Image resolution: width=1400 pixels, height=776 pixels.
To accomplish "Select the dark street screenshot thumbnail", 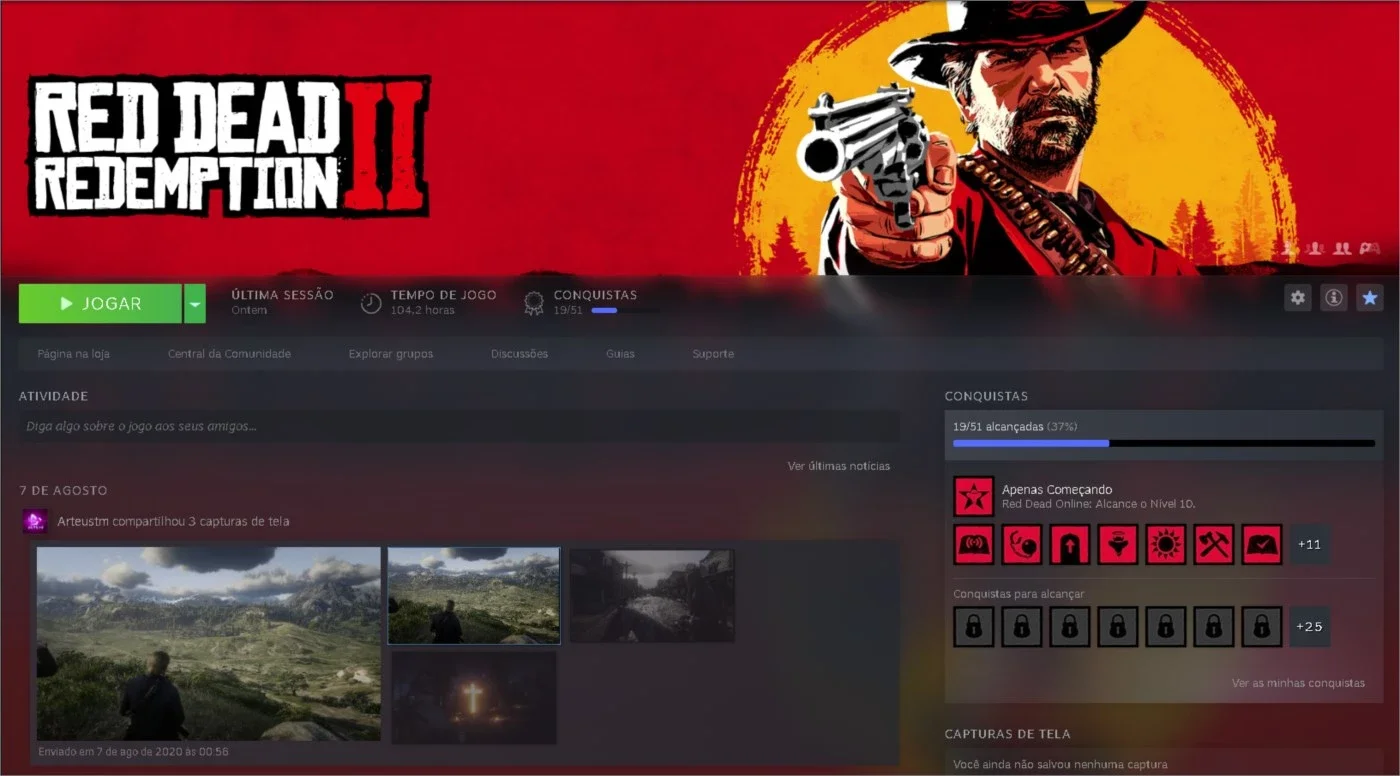I will click(x=652, y=595).
